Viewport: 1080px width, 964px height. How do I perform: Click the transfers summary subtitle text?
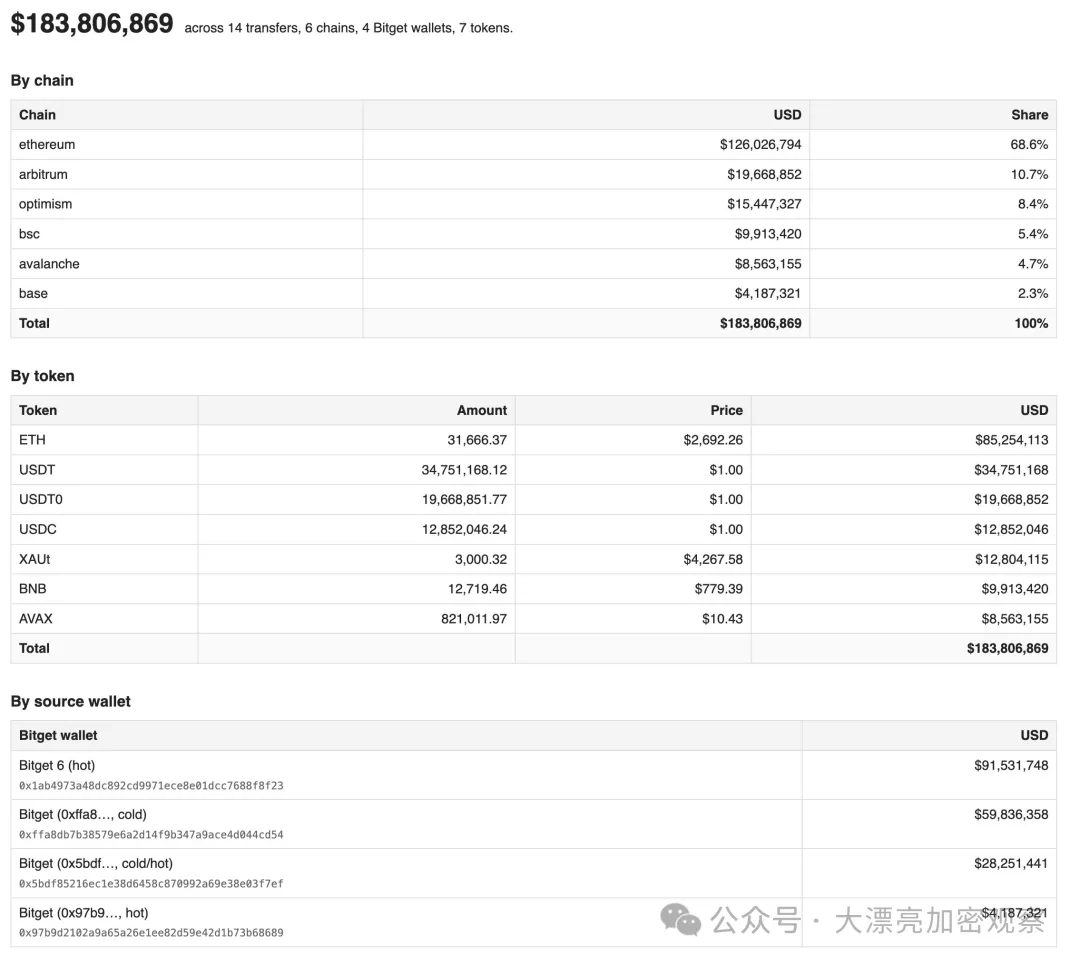(349, 28)
